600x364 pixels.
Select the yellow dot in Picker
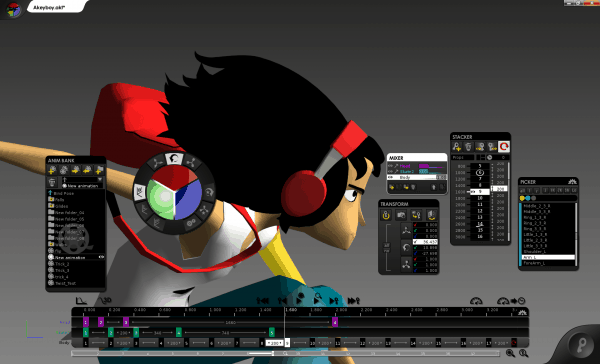coord(522,198)
